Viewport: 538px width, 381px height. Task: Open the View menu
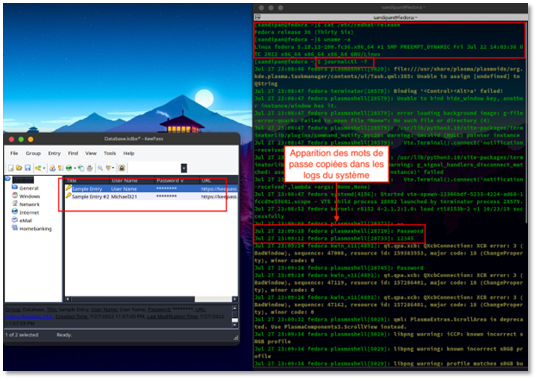pyautogui.click(x=91, y=153)
